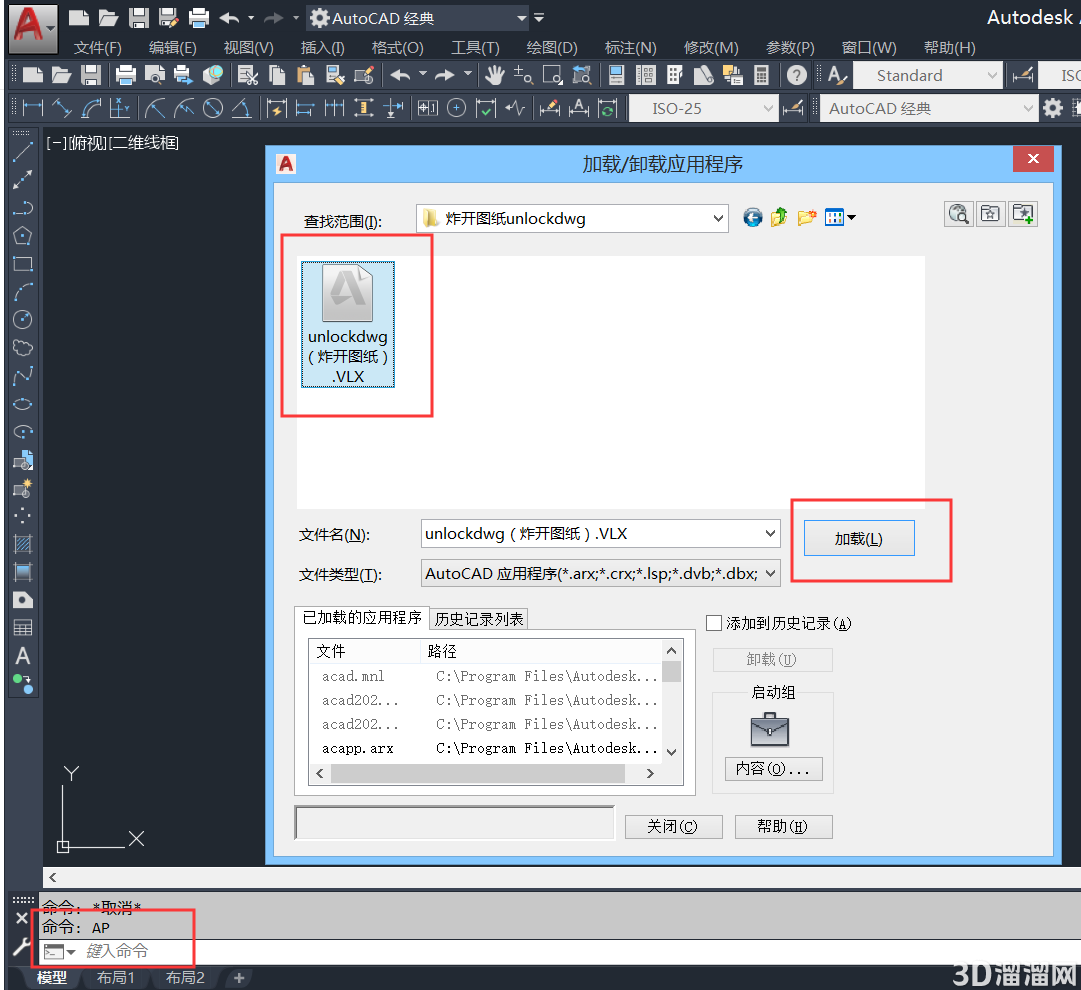Select the Polygon draw tool
Image resolution: width=1081 pixels, height=990 pixels.
(23, 236)
